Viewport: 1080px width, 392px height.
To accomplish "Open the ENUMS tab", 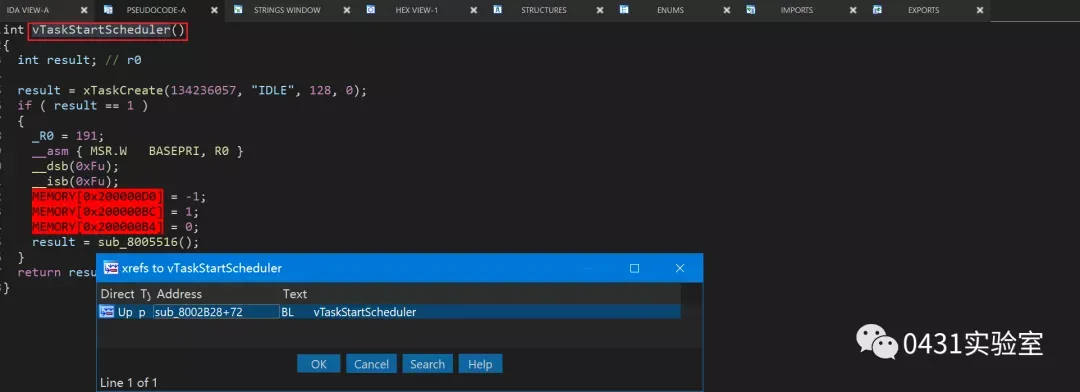I will coord(670,10).
